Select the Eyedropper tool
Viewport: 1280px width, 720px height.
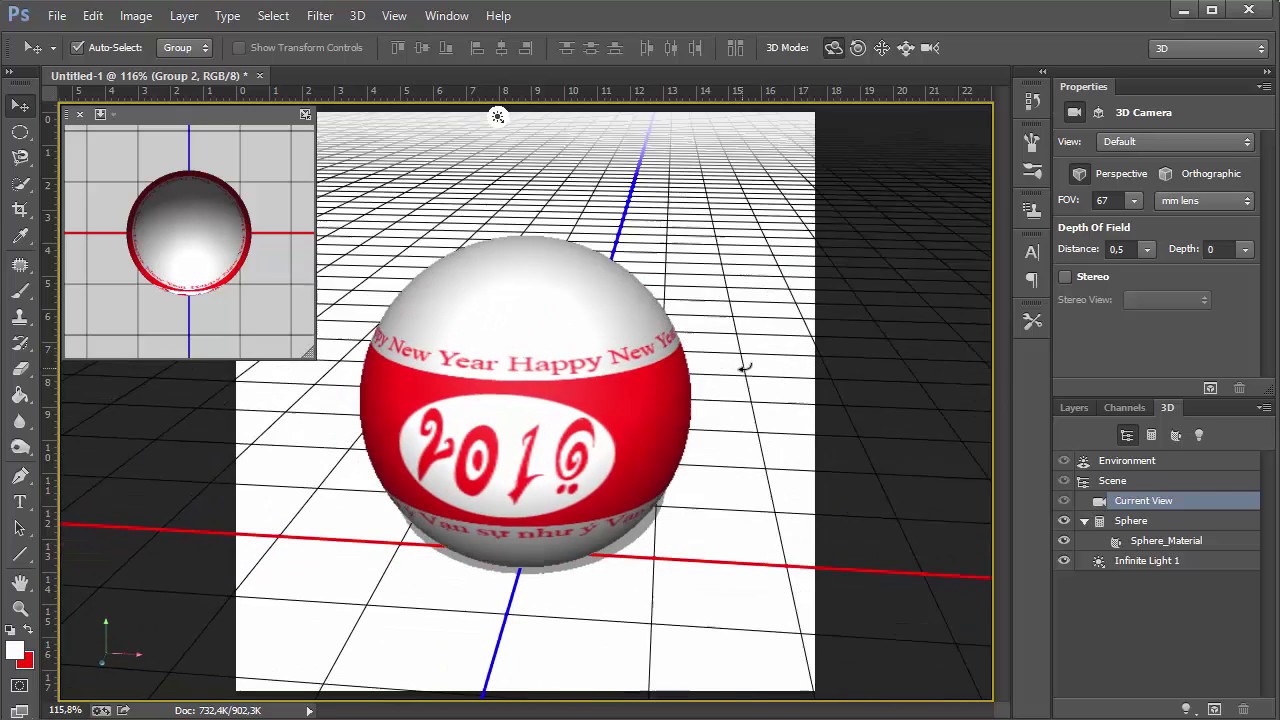point(20,236)
